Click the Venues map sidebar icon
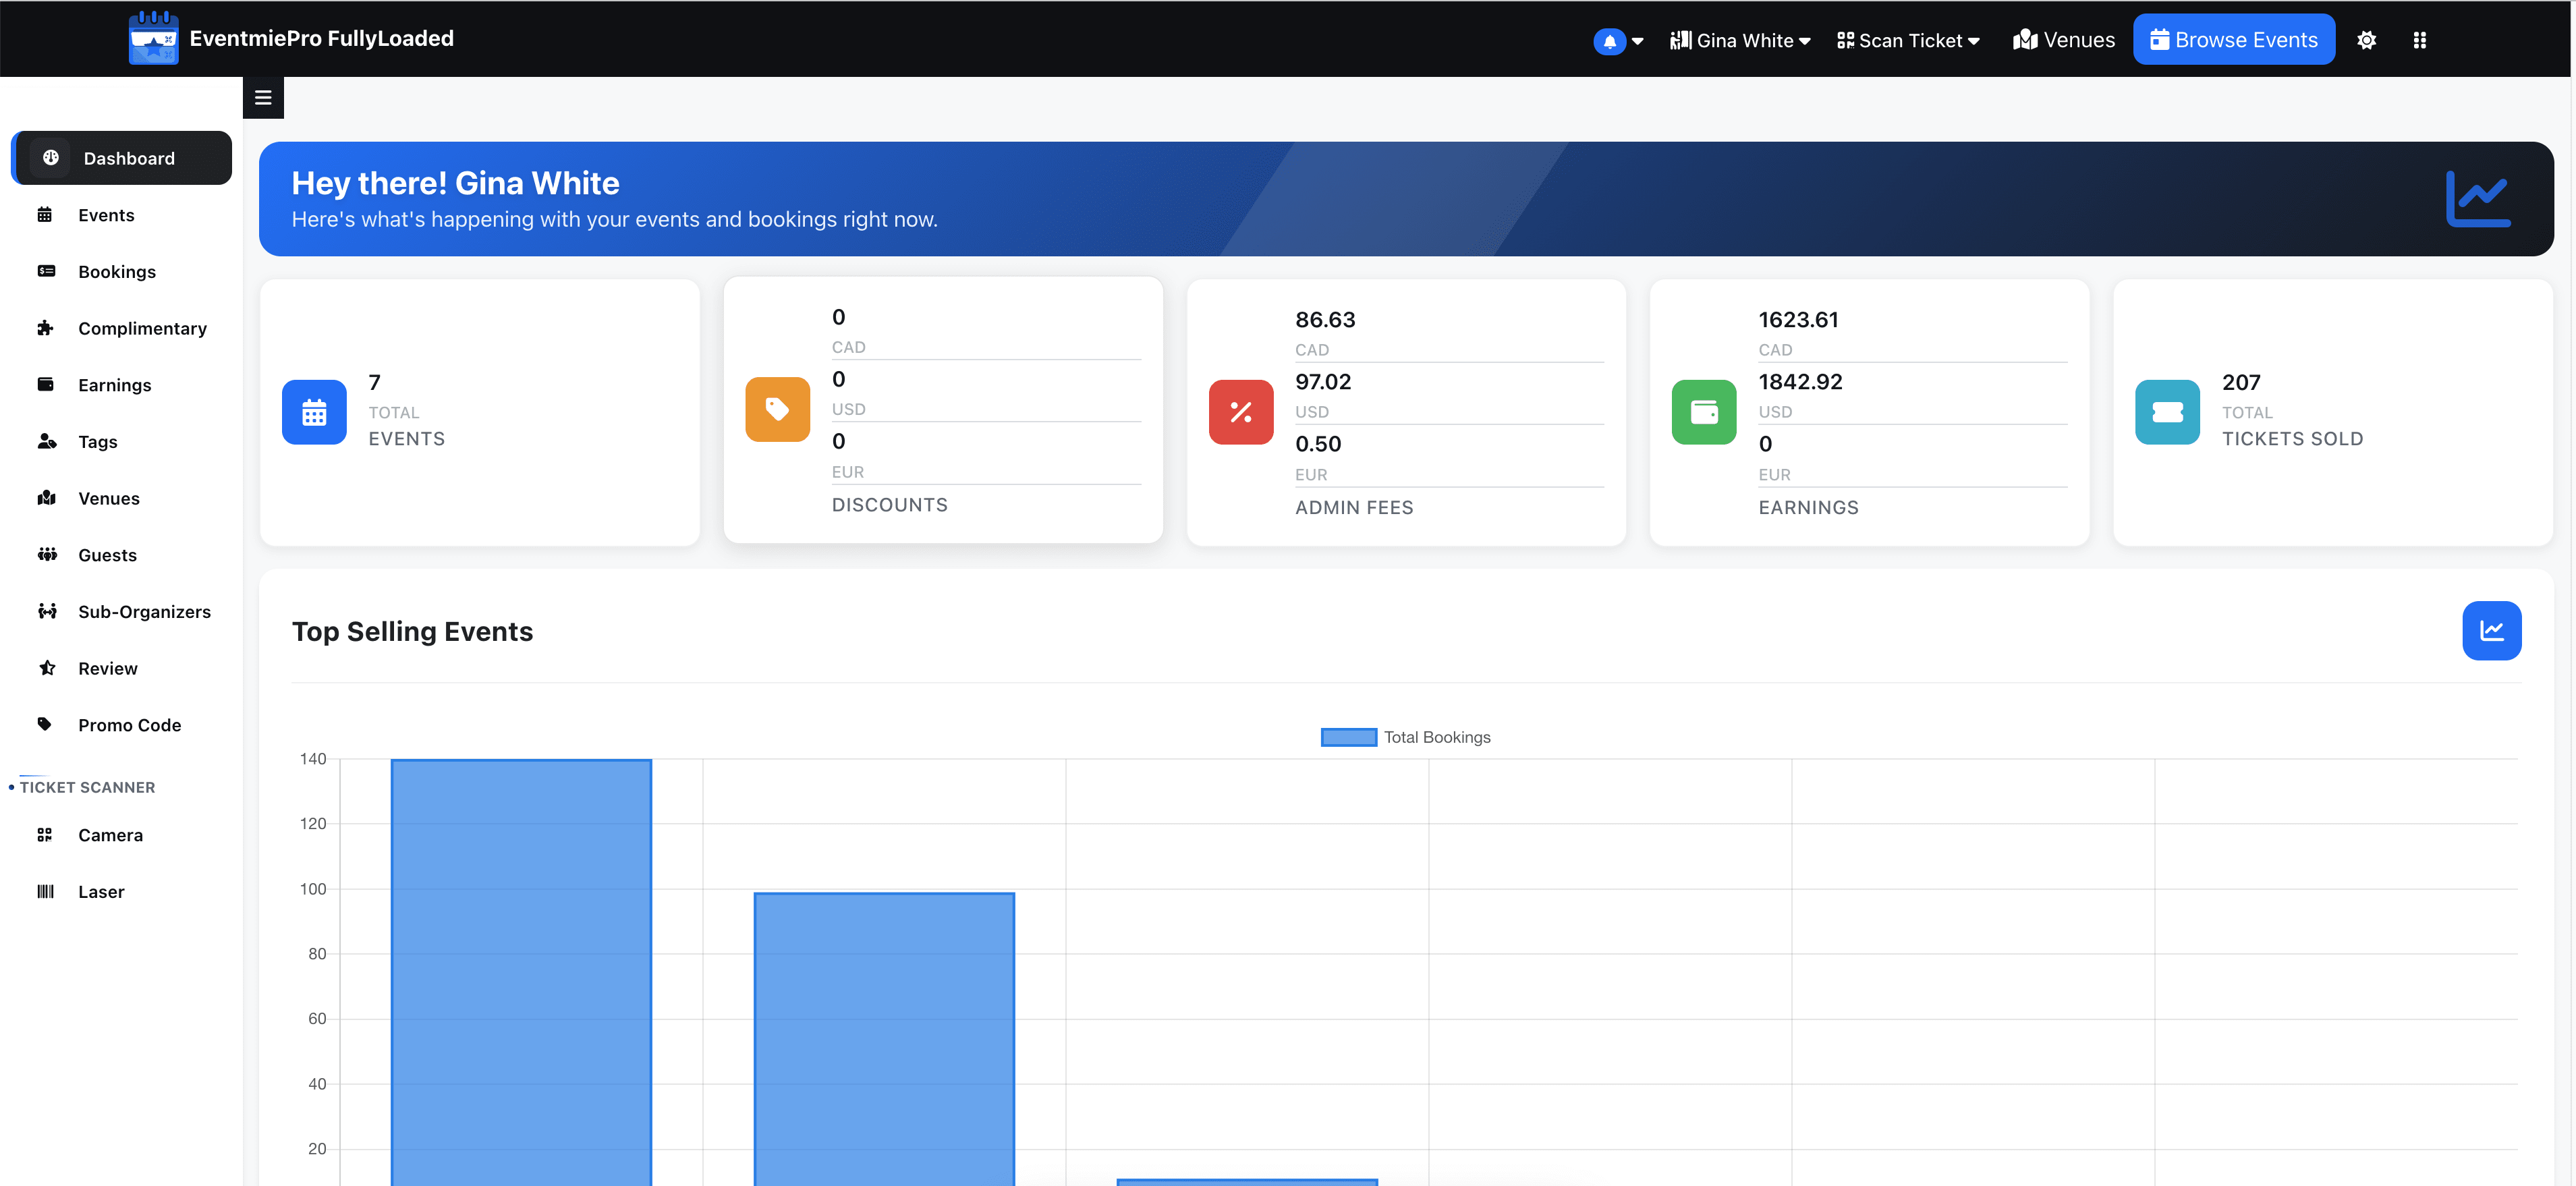2576x1186 pixels. tap(46, 498)
